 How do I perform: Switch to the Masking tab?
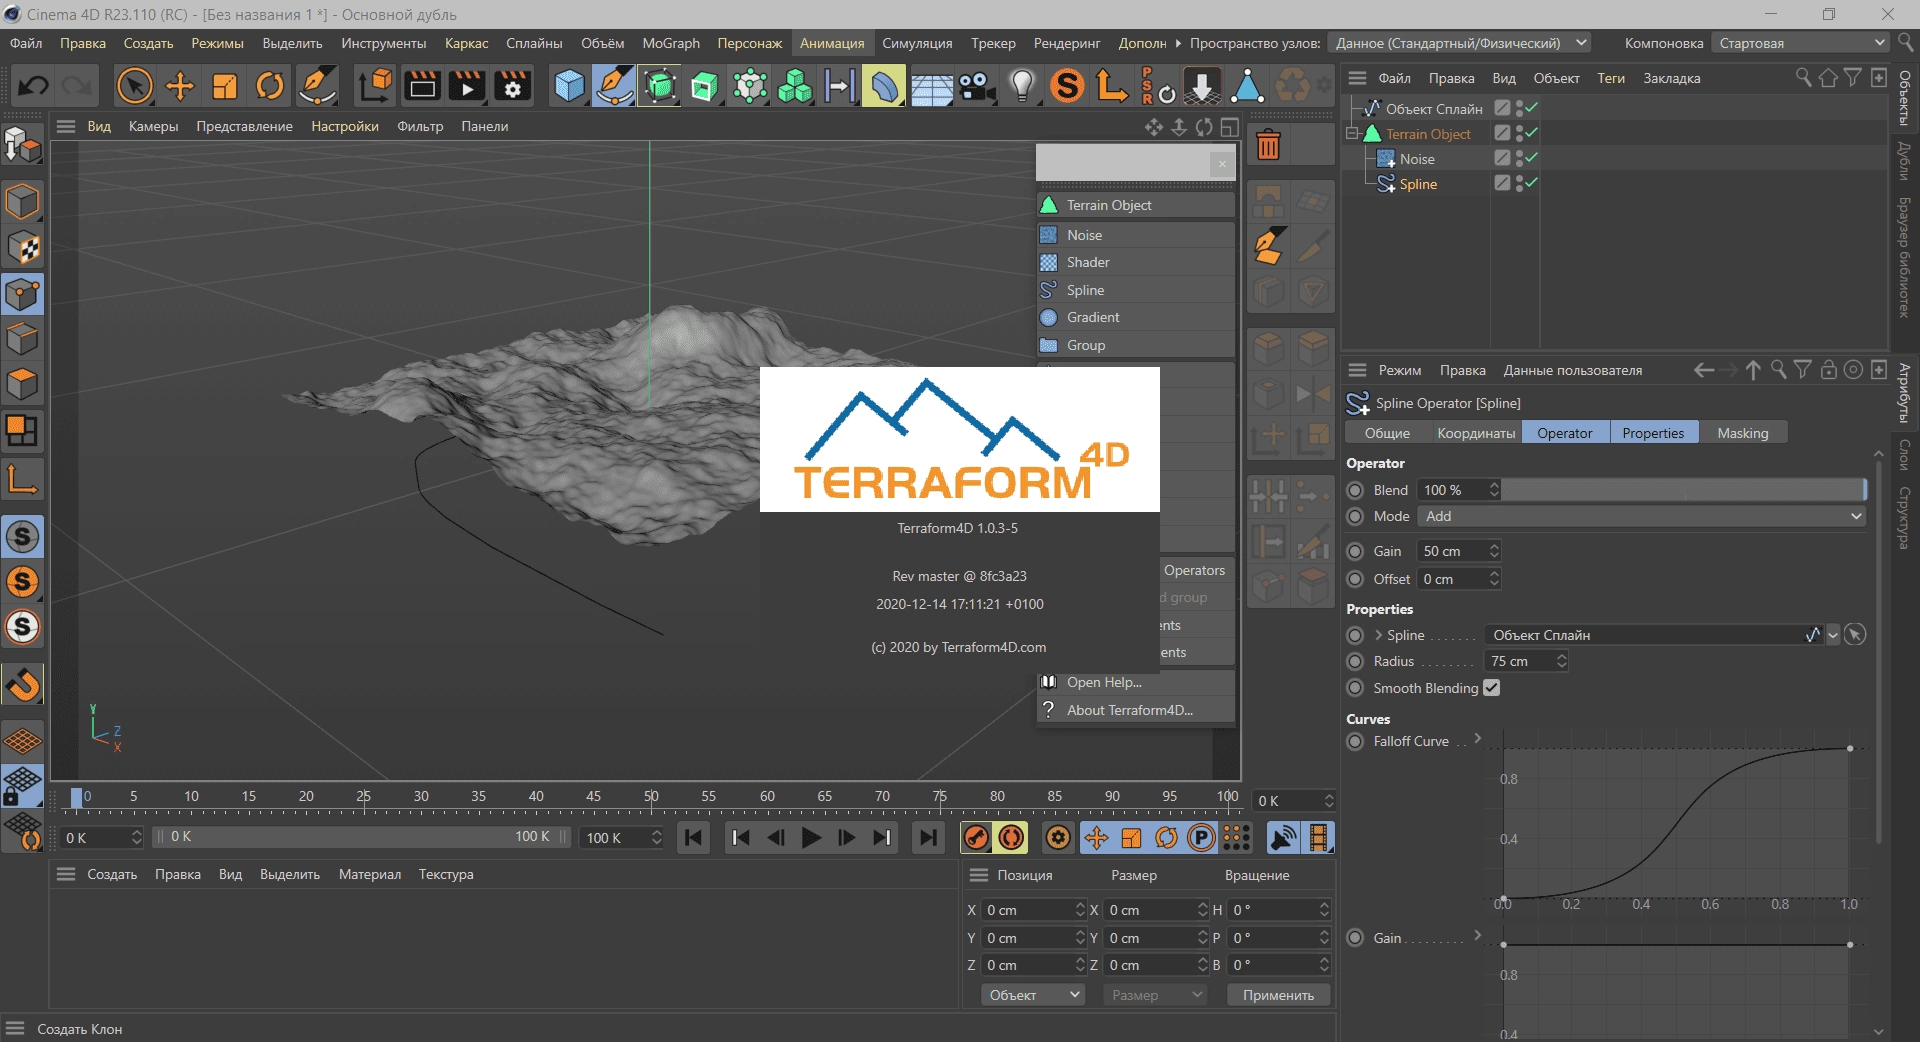pos(1742,433)
